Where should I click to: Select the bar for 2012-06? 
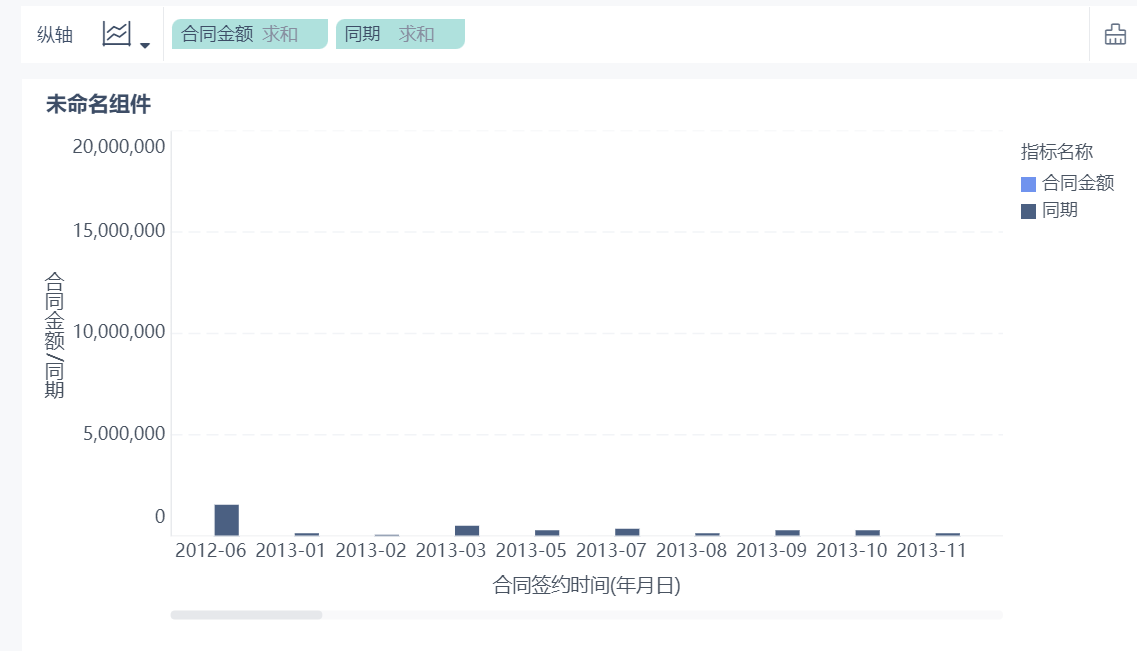(226, 520)
